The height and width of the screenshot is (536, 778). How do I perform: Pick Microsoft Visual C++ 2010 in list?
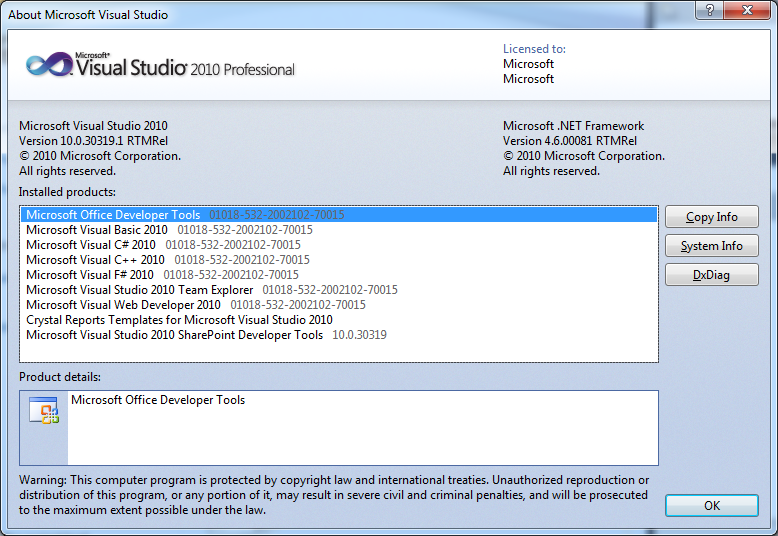pyautogui.click(x=95, y=260)
